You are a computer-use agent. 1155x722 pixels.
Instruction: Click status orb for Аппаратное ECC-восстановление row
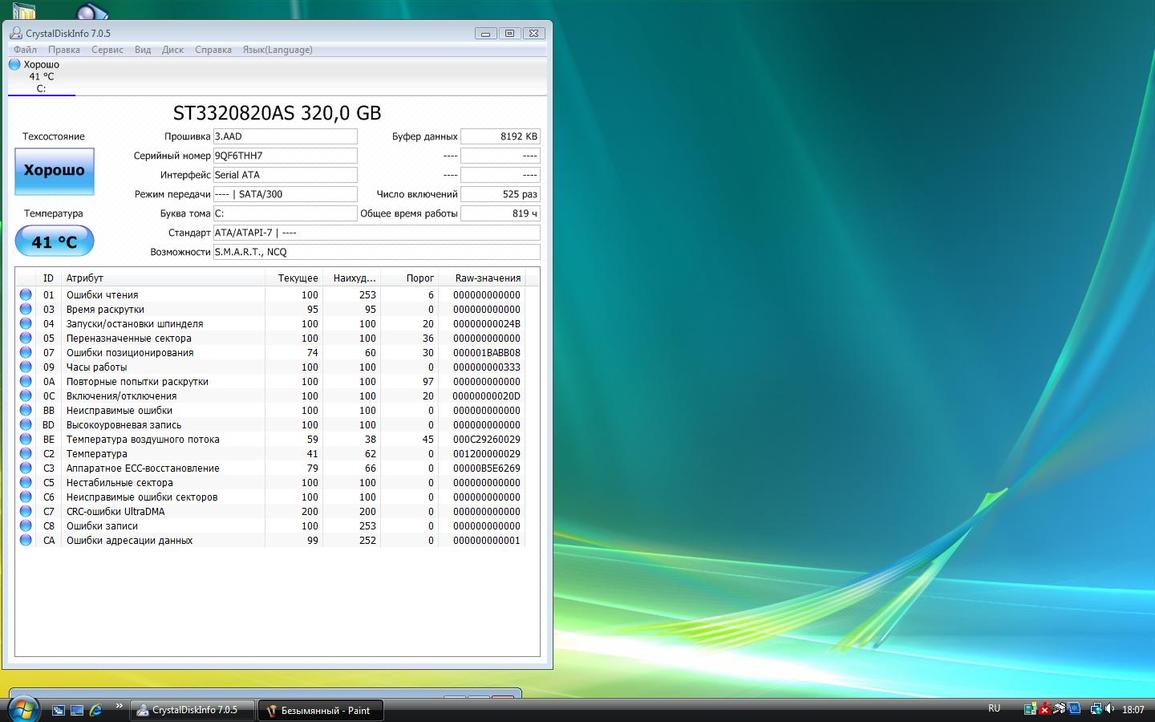[x=26, y=468]
